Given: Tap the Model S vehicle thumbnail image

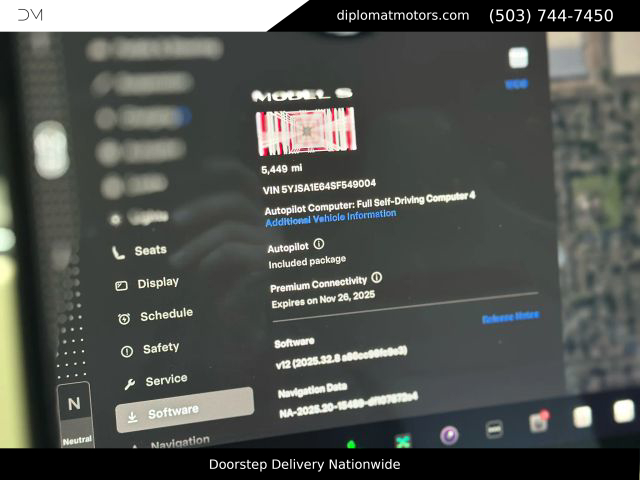Looking at the screenshot, I should pos(306,131).
